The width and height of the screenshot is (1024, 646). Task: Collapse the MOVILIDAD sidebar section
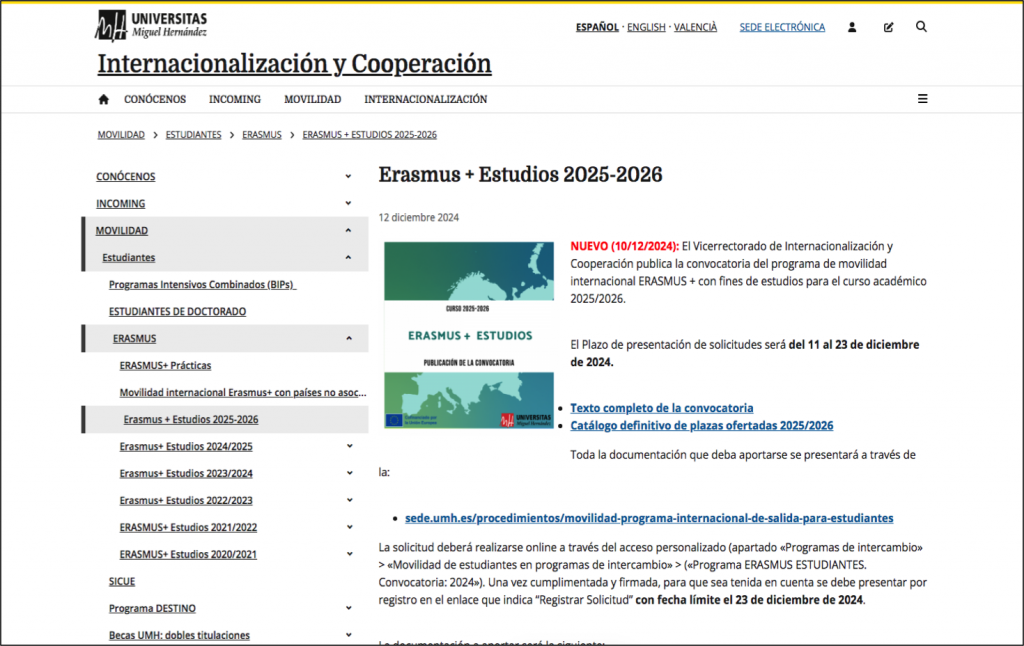click(348, 231)
